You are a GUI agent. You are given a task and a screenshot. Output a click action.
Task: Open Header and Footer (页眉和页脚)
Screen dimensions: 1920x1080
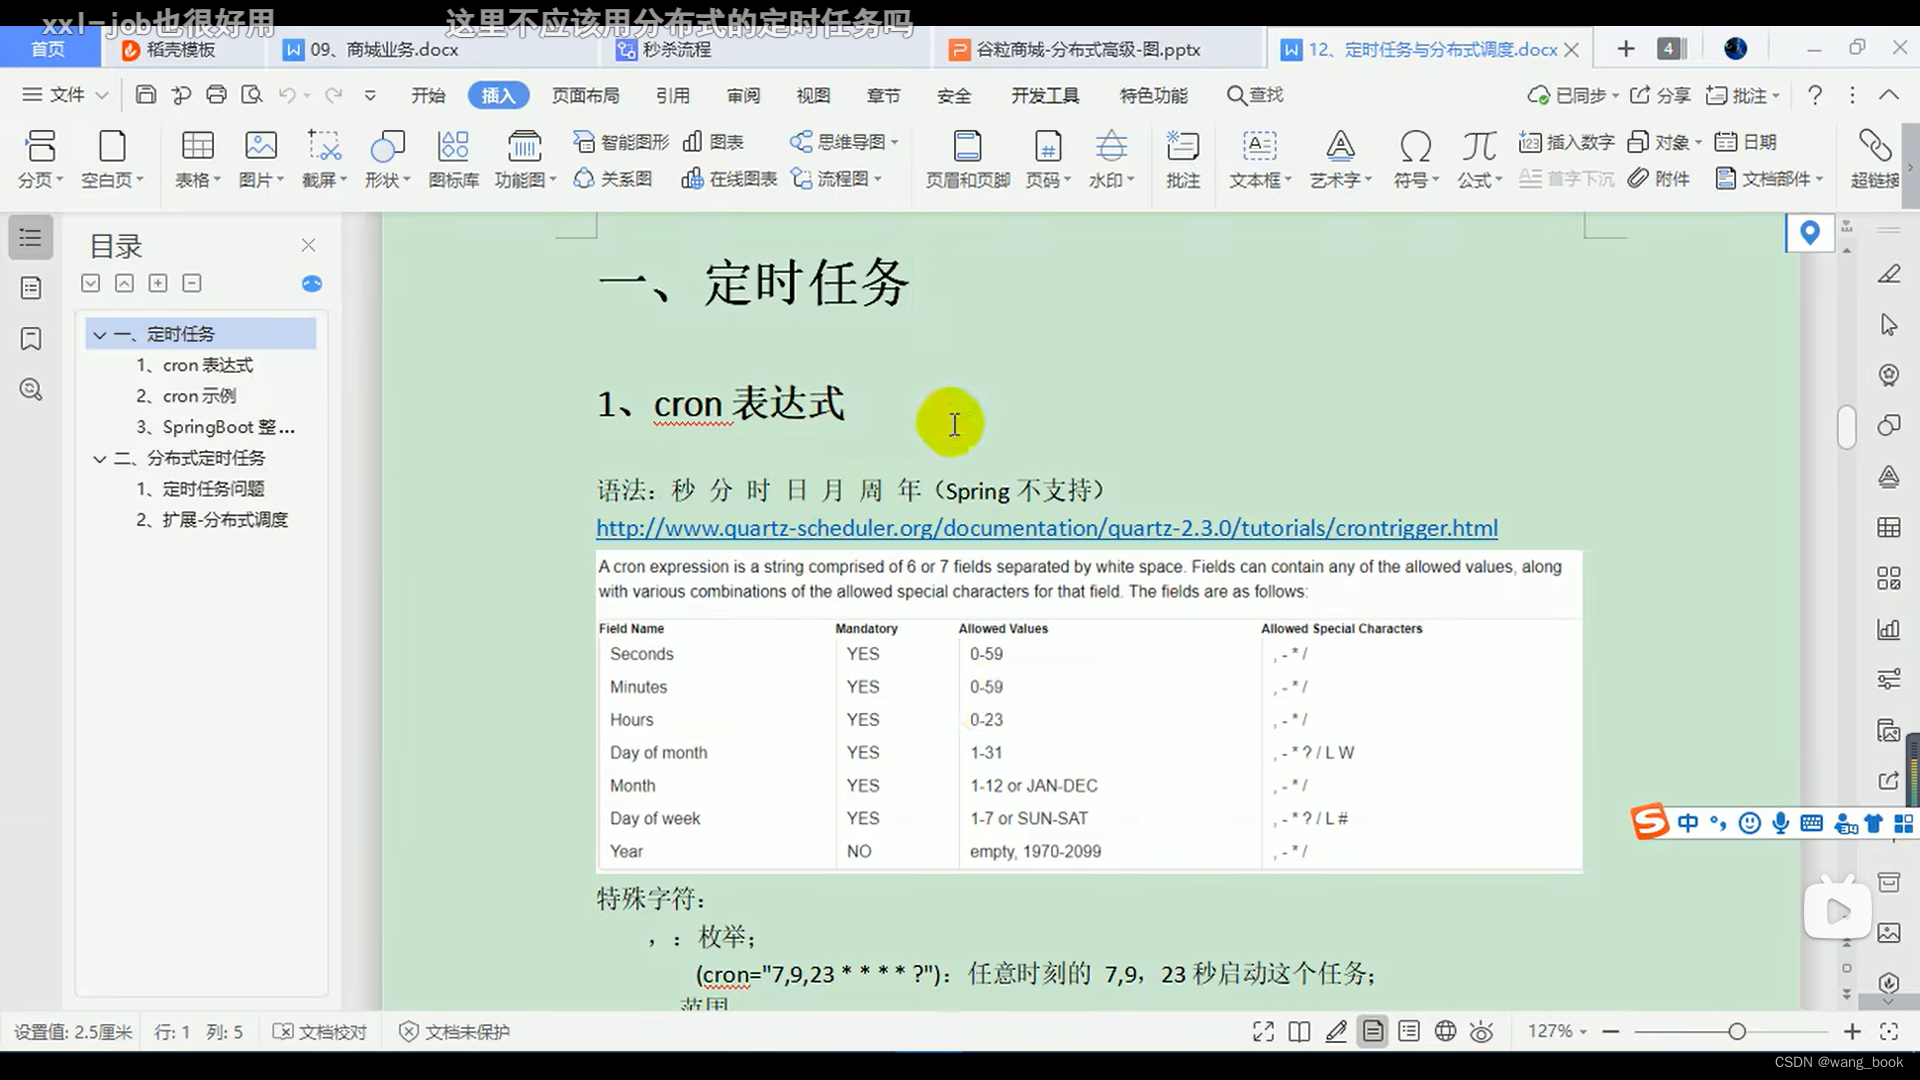[967, 159]
